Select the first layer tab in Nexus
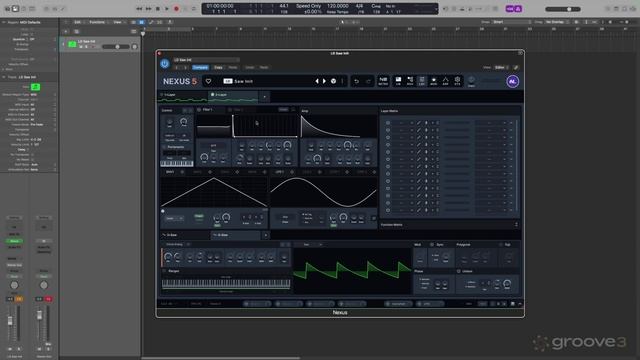The width and height of the screenshot is (640, 360). tap(183, 96)
